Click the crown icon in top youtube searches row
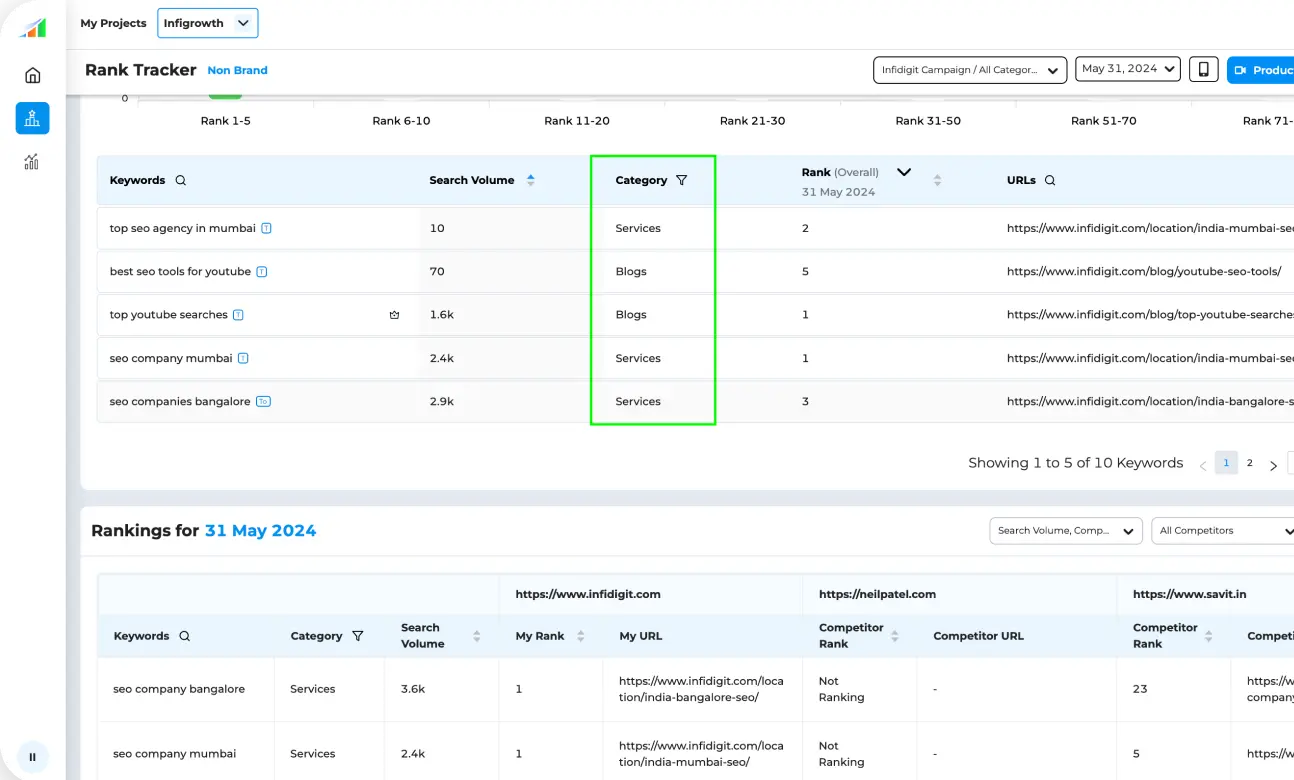1294x780 pixels. pos(394,315)
